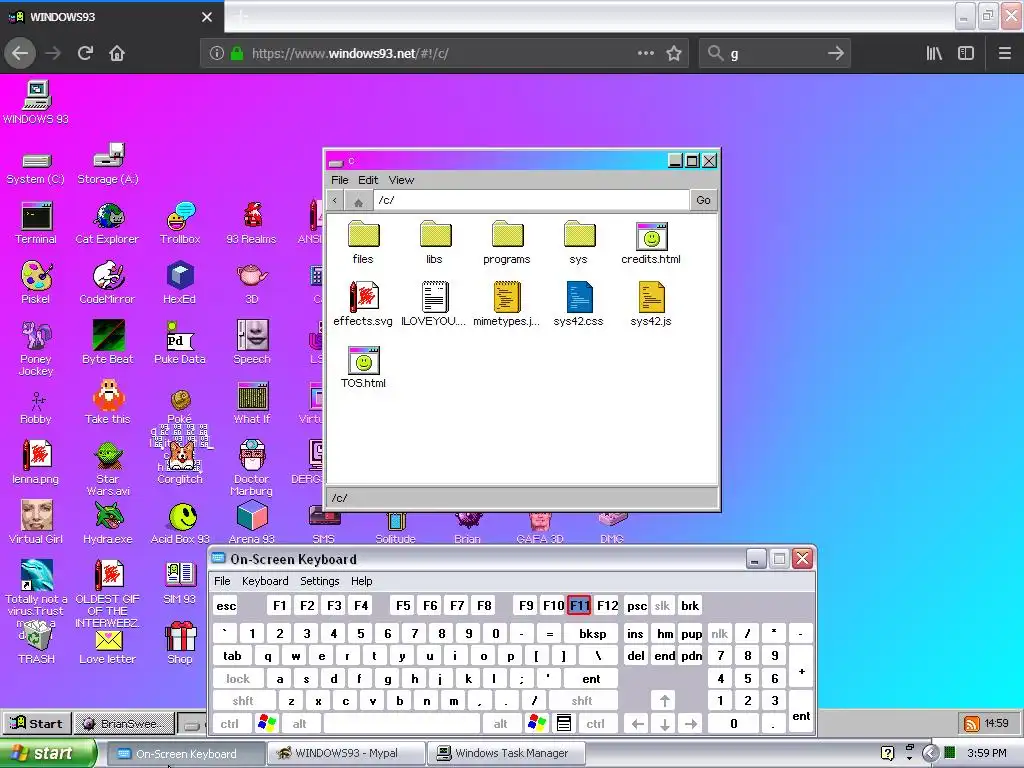Open the System (C:) drive icon
The height and width of the screenshot is (768, 1024).
click(x=36, y=168)
